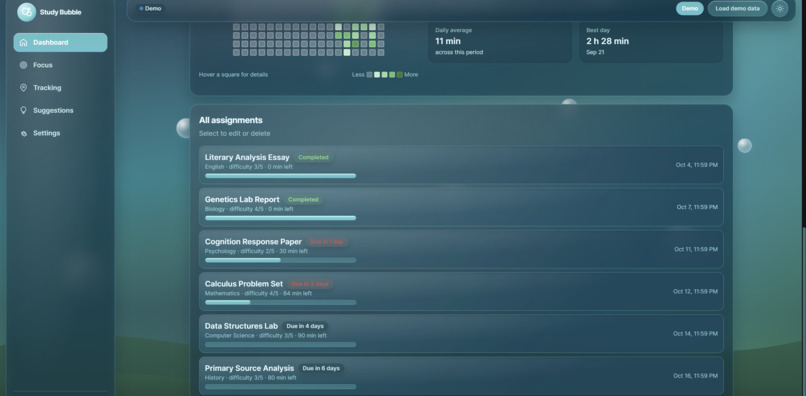Click the Due in 4 days badge
Viewport: 806px width, 396px height.
(305, 326)
